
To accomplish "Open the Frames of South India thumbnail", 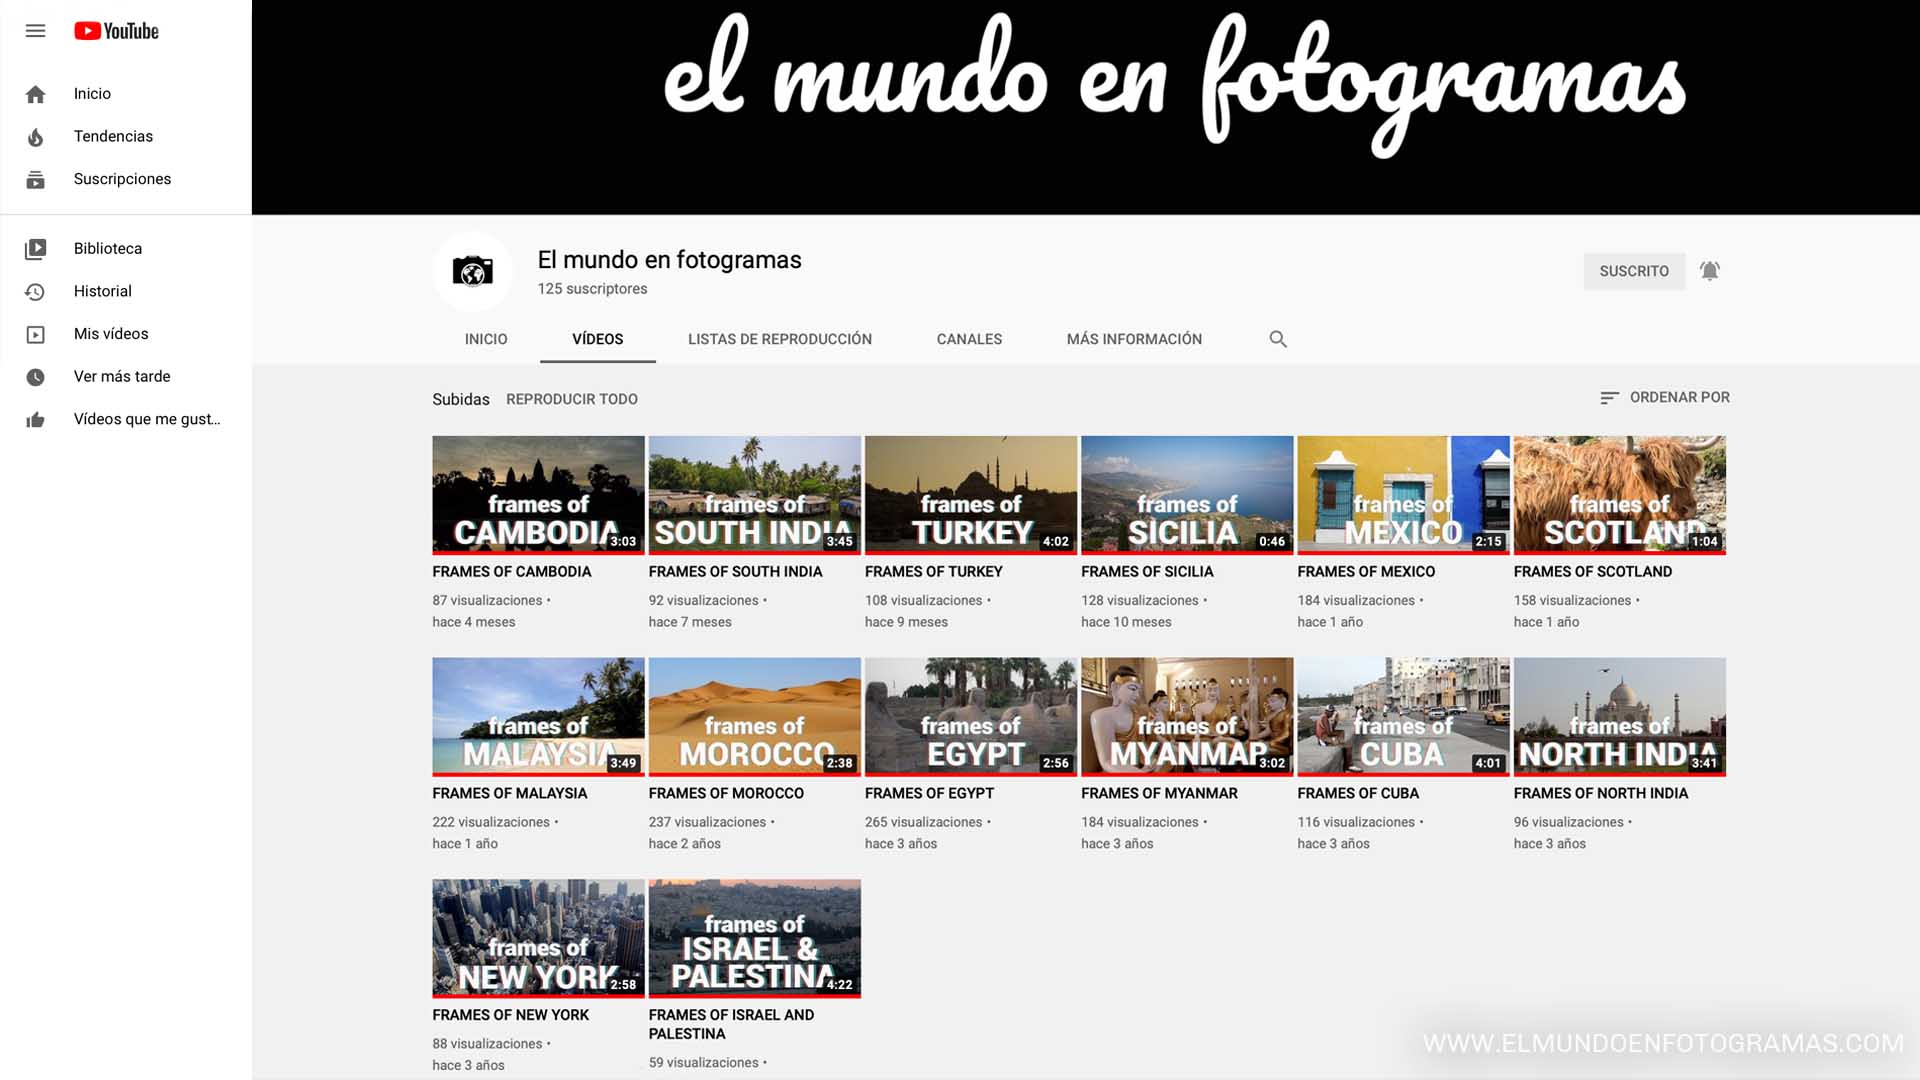I will (x=754, y=495).
